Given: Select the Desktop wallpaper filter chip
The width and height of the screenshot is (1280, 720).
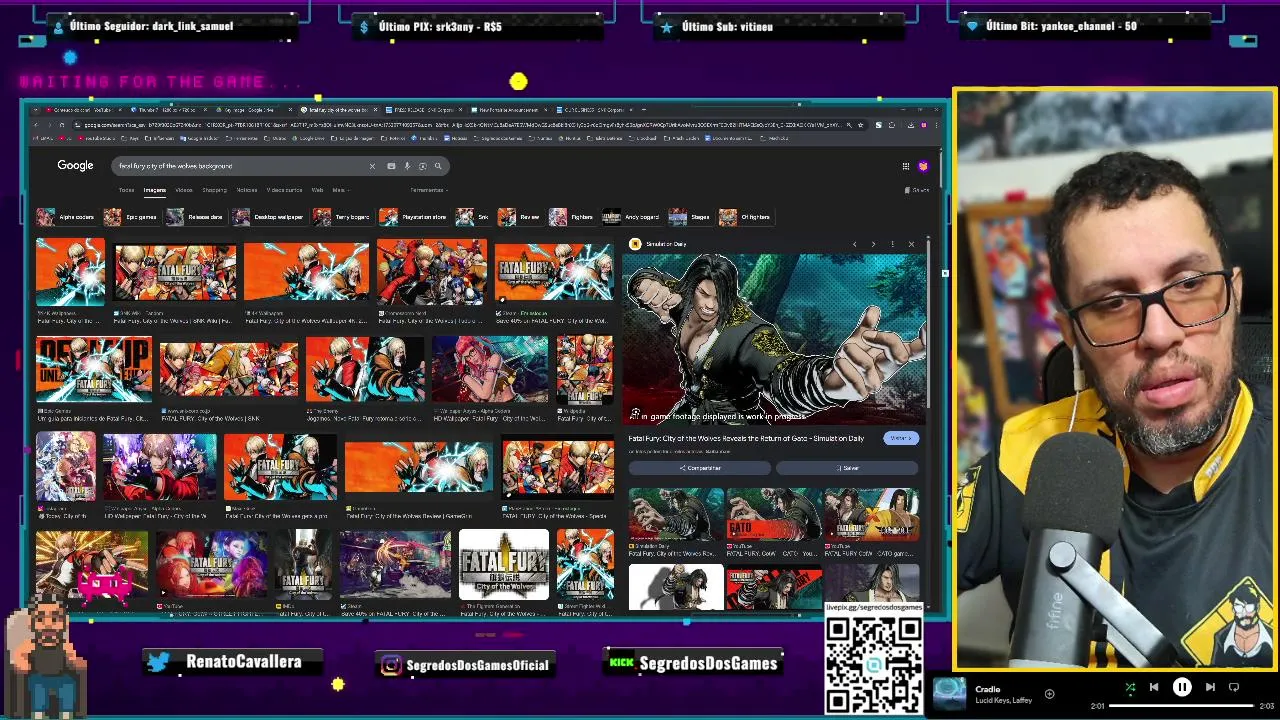Looking at the screenshot, I should point(269,217).
